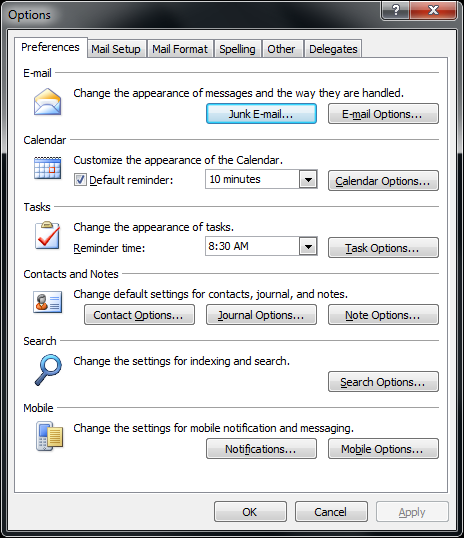Click the 'Default reminder:' label
This screenshot has width=464, height=538.
[x=131, y=180]
